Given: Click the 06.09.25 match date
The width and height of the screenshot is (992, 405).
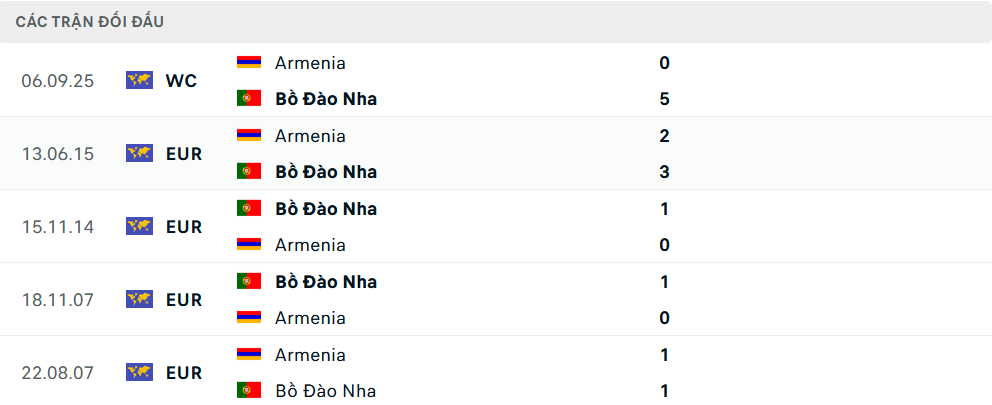Looking at the screenshot, I should click(x=57, y=80).
